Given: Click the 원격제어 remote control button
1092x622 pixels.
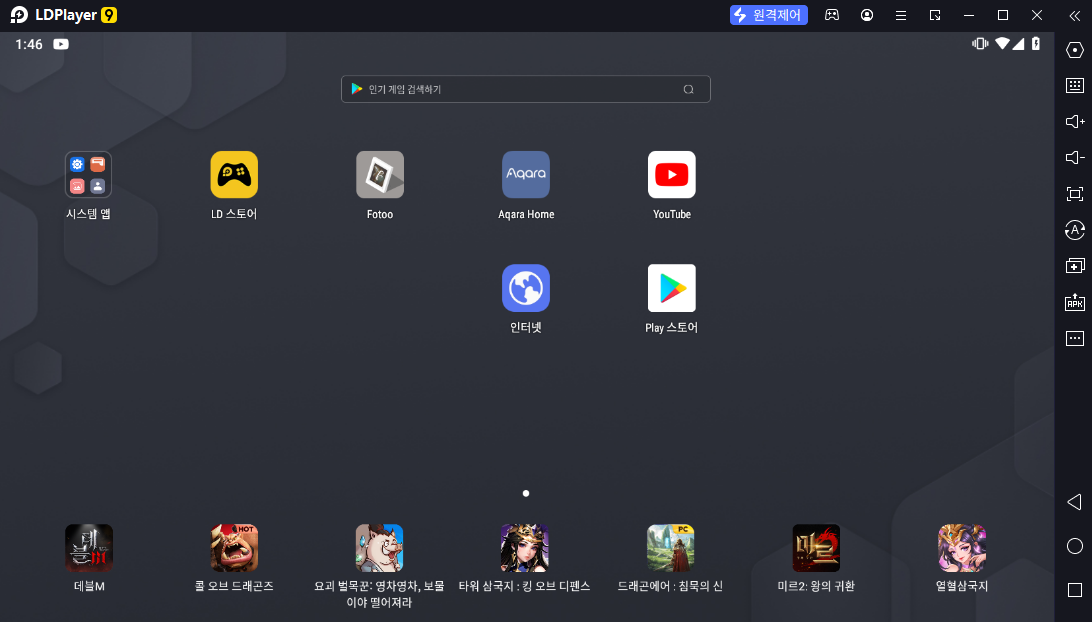Looking at the screenshot, I should pyautogui.click(x=768, y=15).
